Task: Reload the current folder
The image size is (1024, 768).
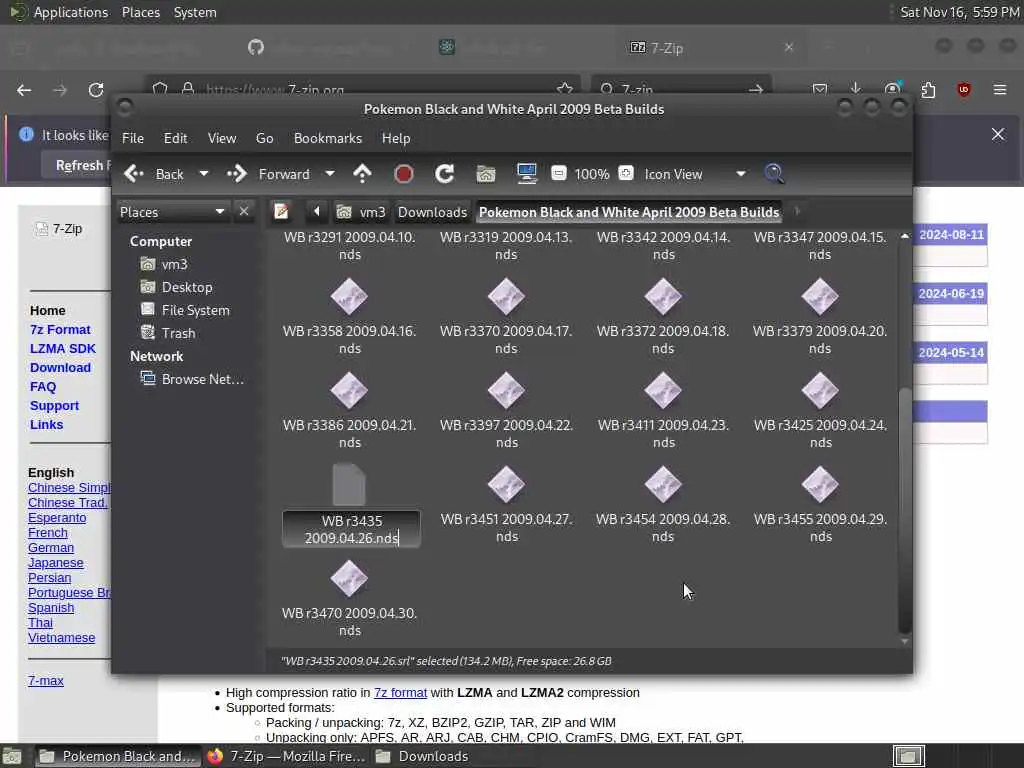Action: click(x=445, y=174)
